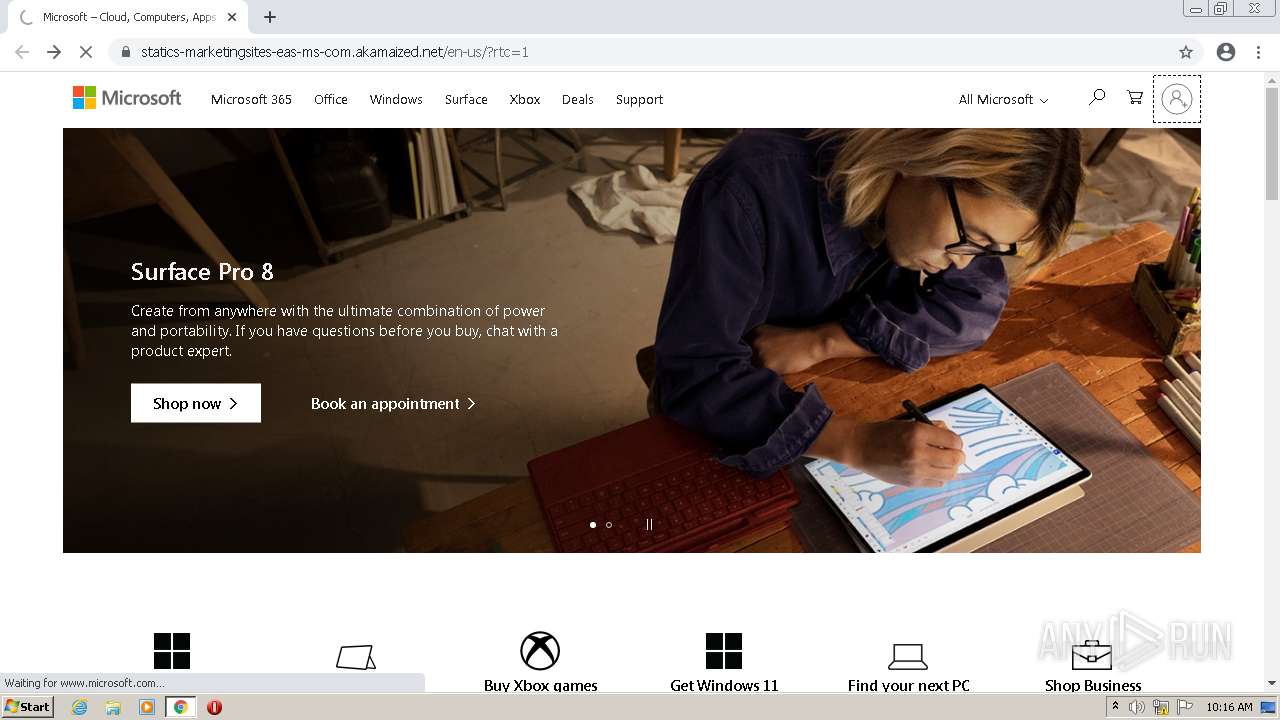The image size is (1280, 720).
Task: Click the briefcase icon for Shop Business
Action: point(1092,655)
